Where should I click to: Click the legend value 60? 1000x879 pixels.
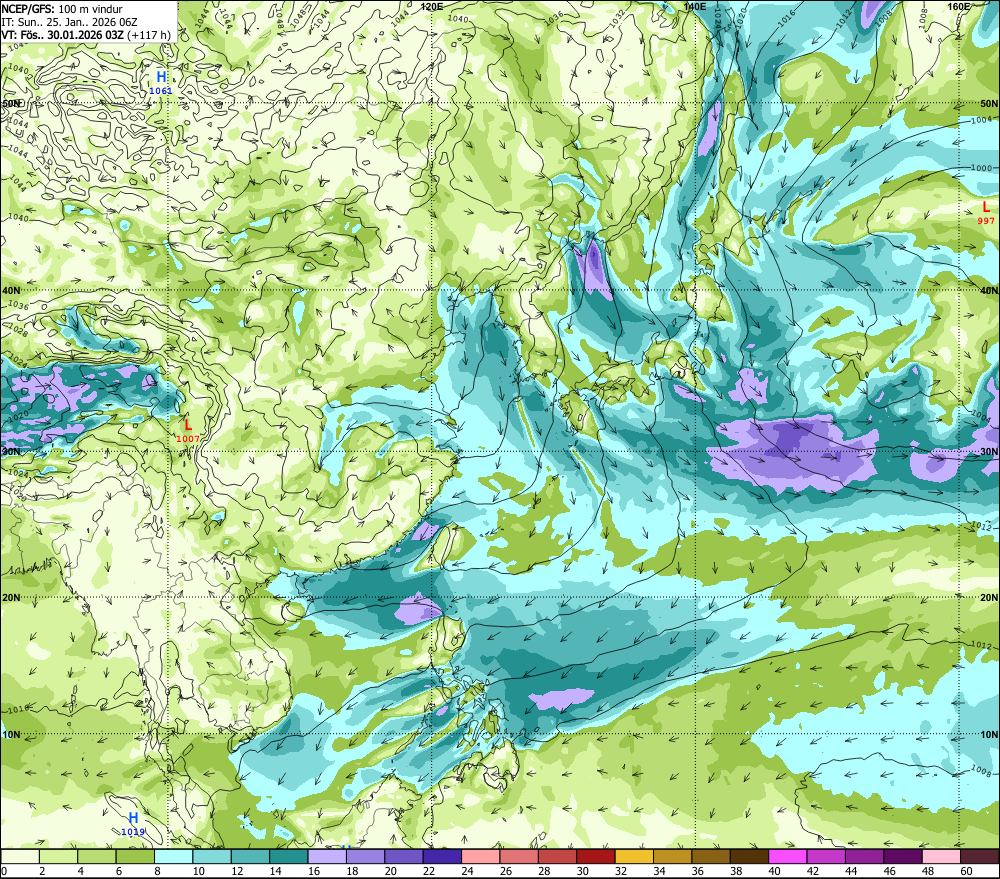coord(966,871)
